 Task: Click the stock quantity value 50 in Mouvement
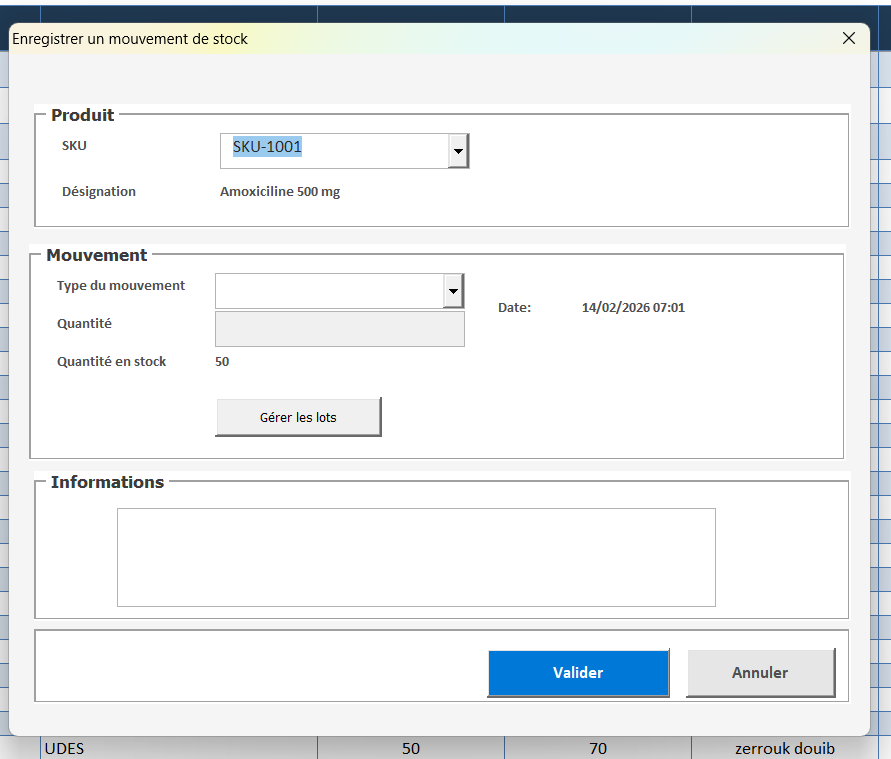coord(222,362)
